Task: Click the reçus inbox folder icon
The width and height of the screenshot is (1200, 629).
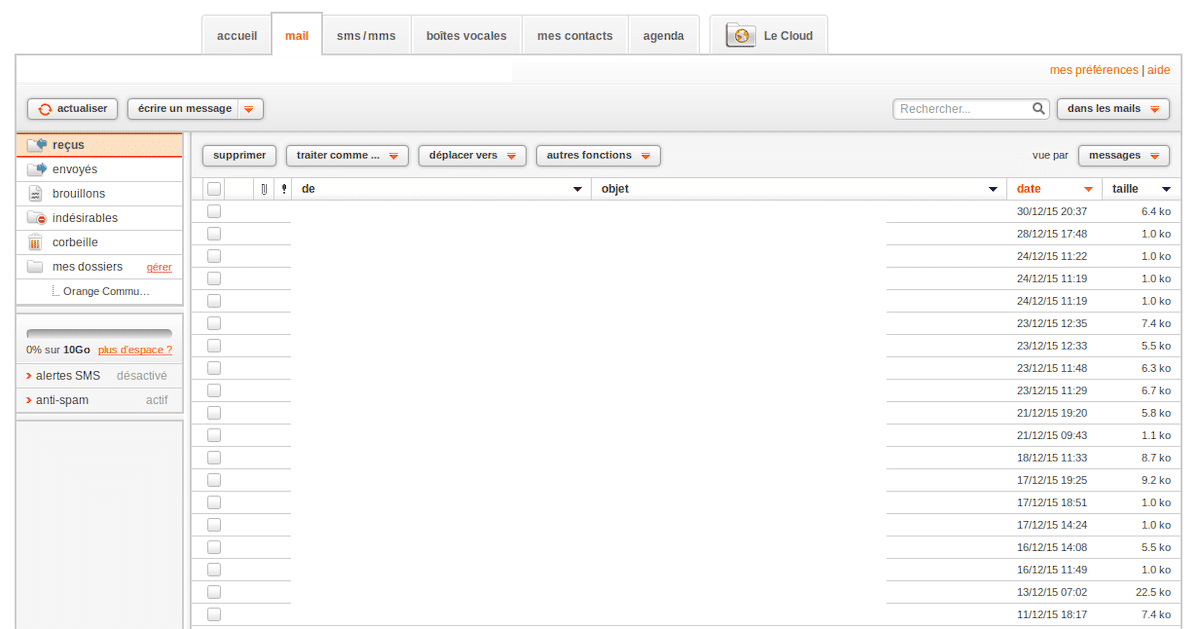Action: coord(37,145)
